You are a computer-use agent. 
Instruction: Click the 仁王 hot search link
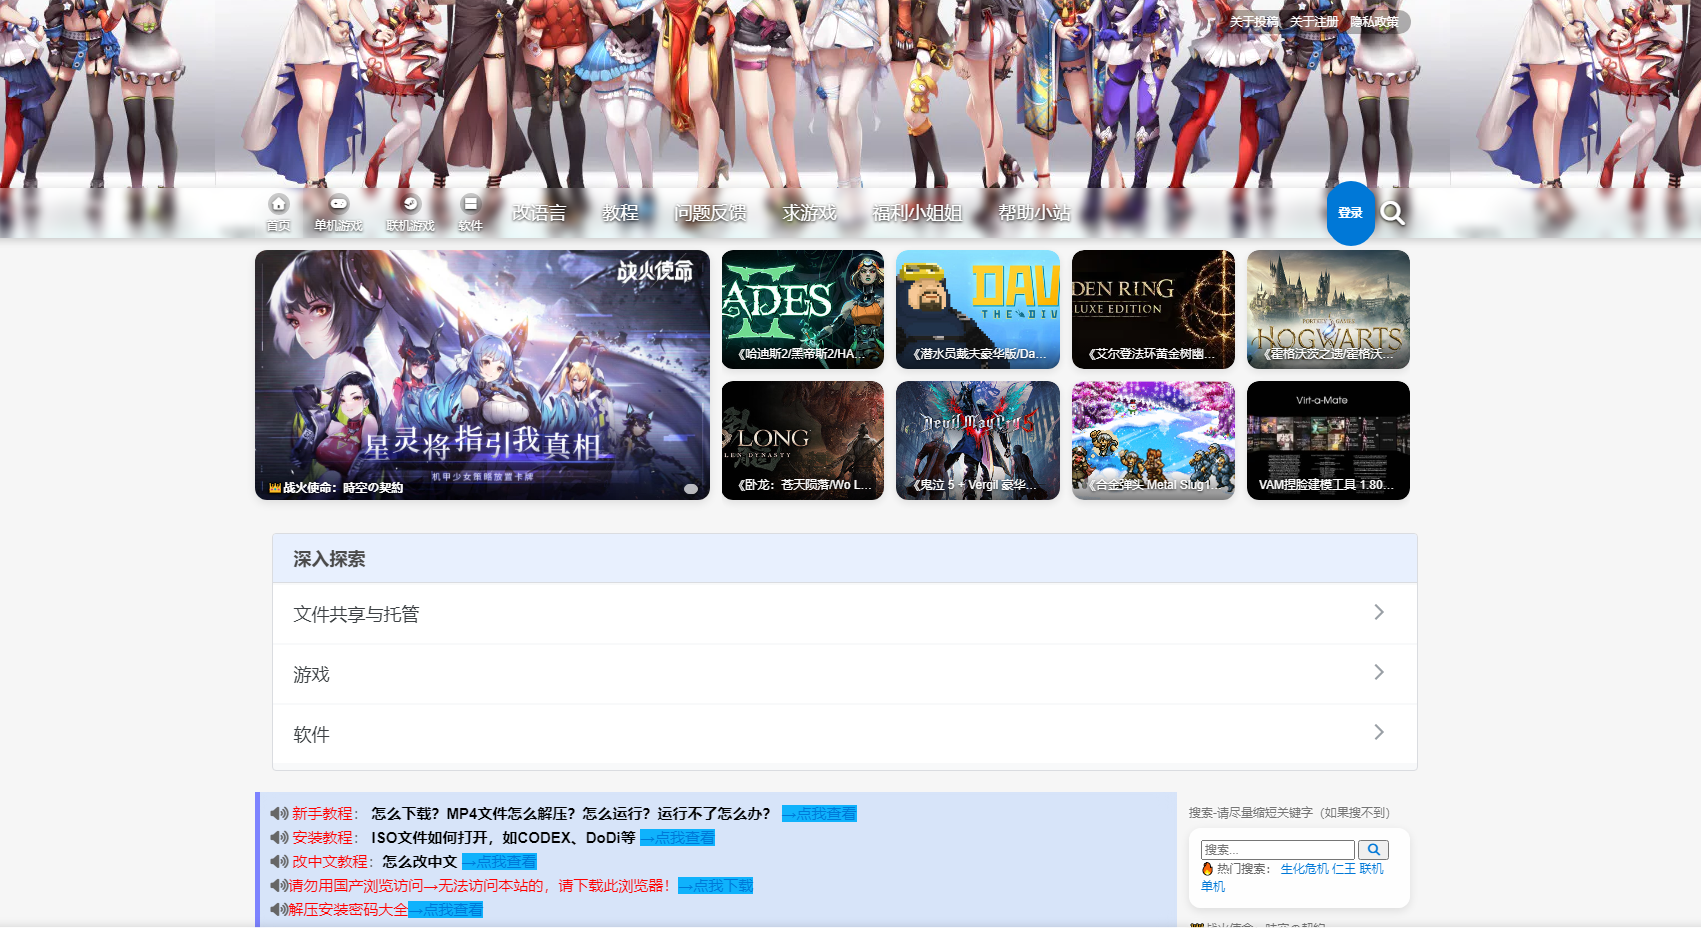(x=1343, y=869)
